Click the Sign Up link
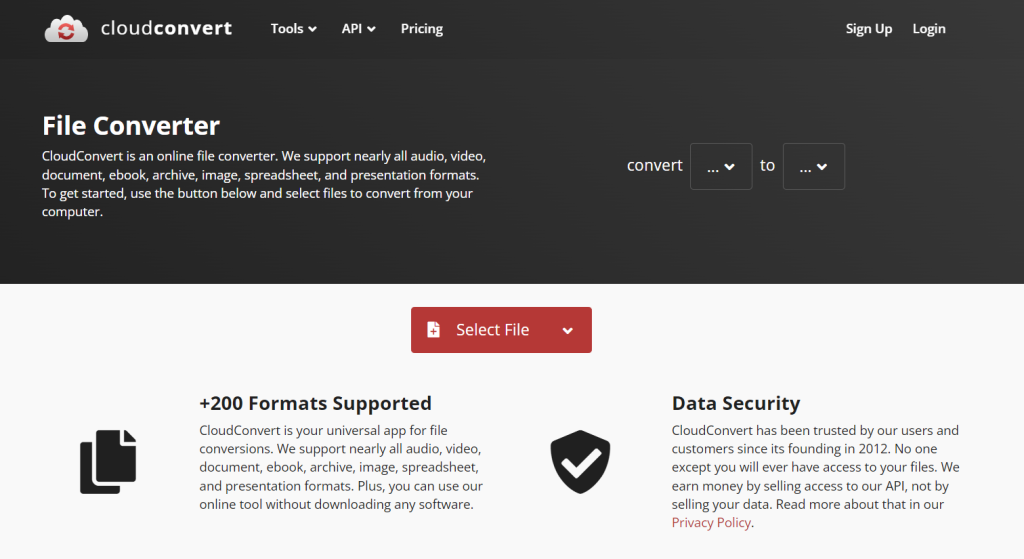 (868, 29)
